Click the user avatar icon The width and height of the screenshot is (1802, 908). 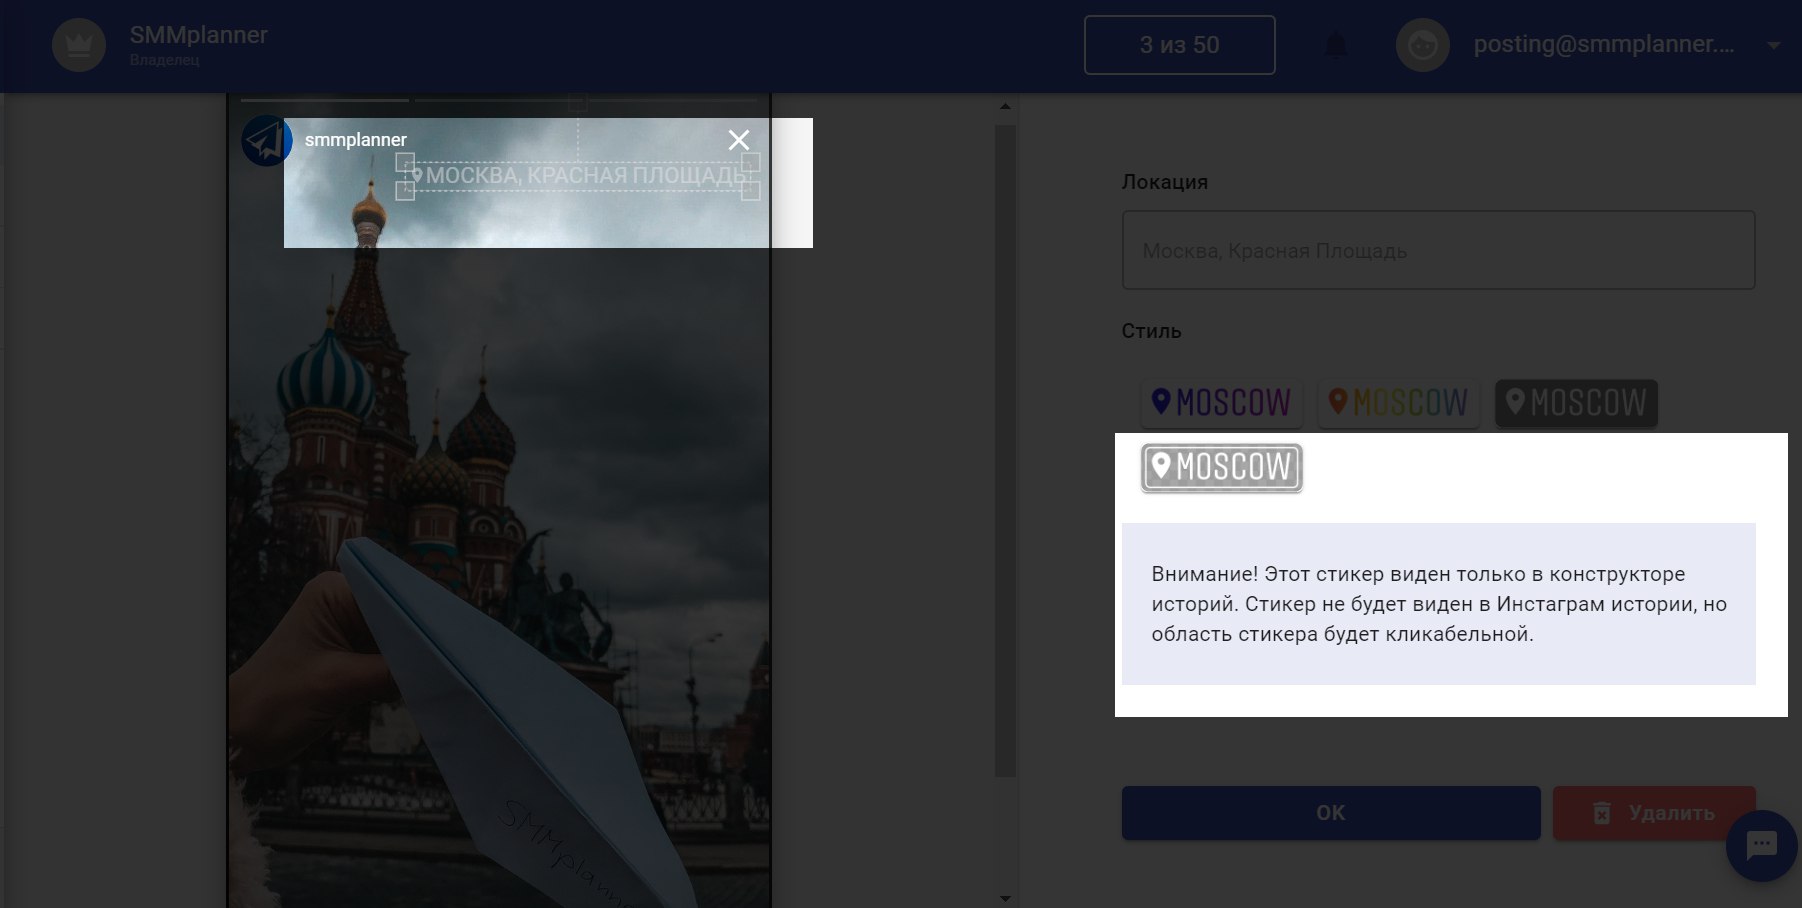click(x=1423, y=45)
